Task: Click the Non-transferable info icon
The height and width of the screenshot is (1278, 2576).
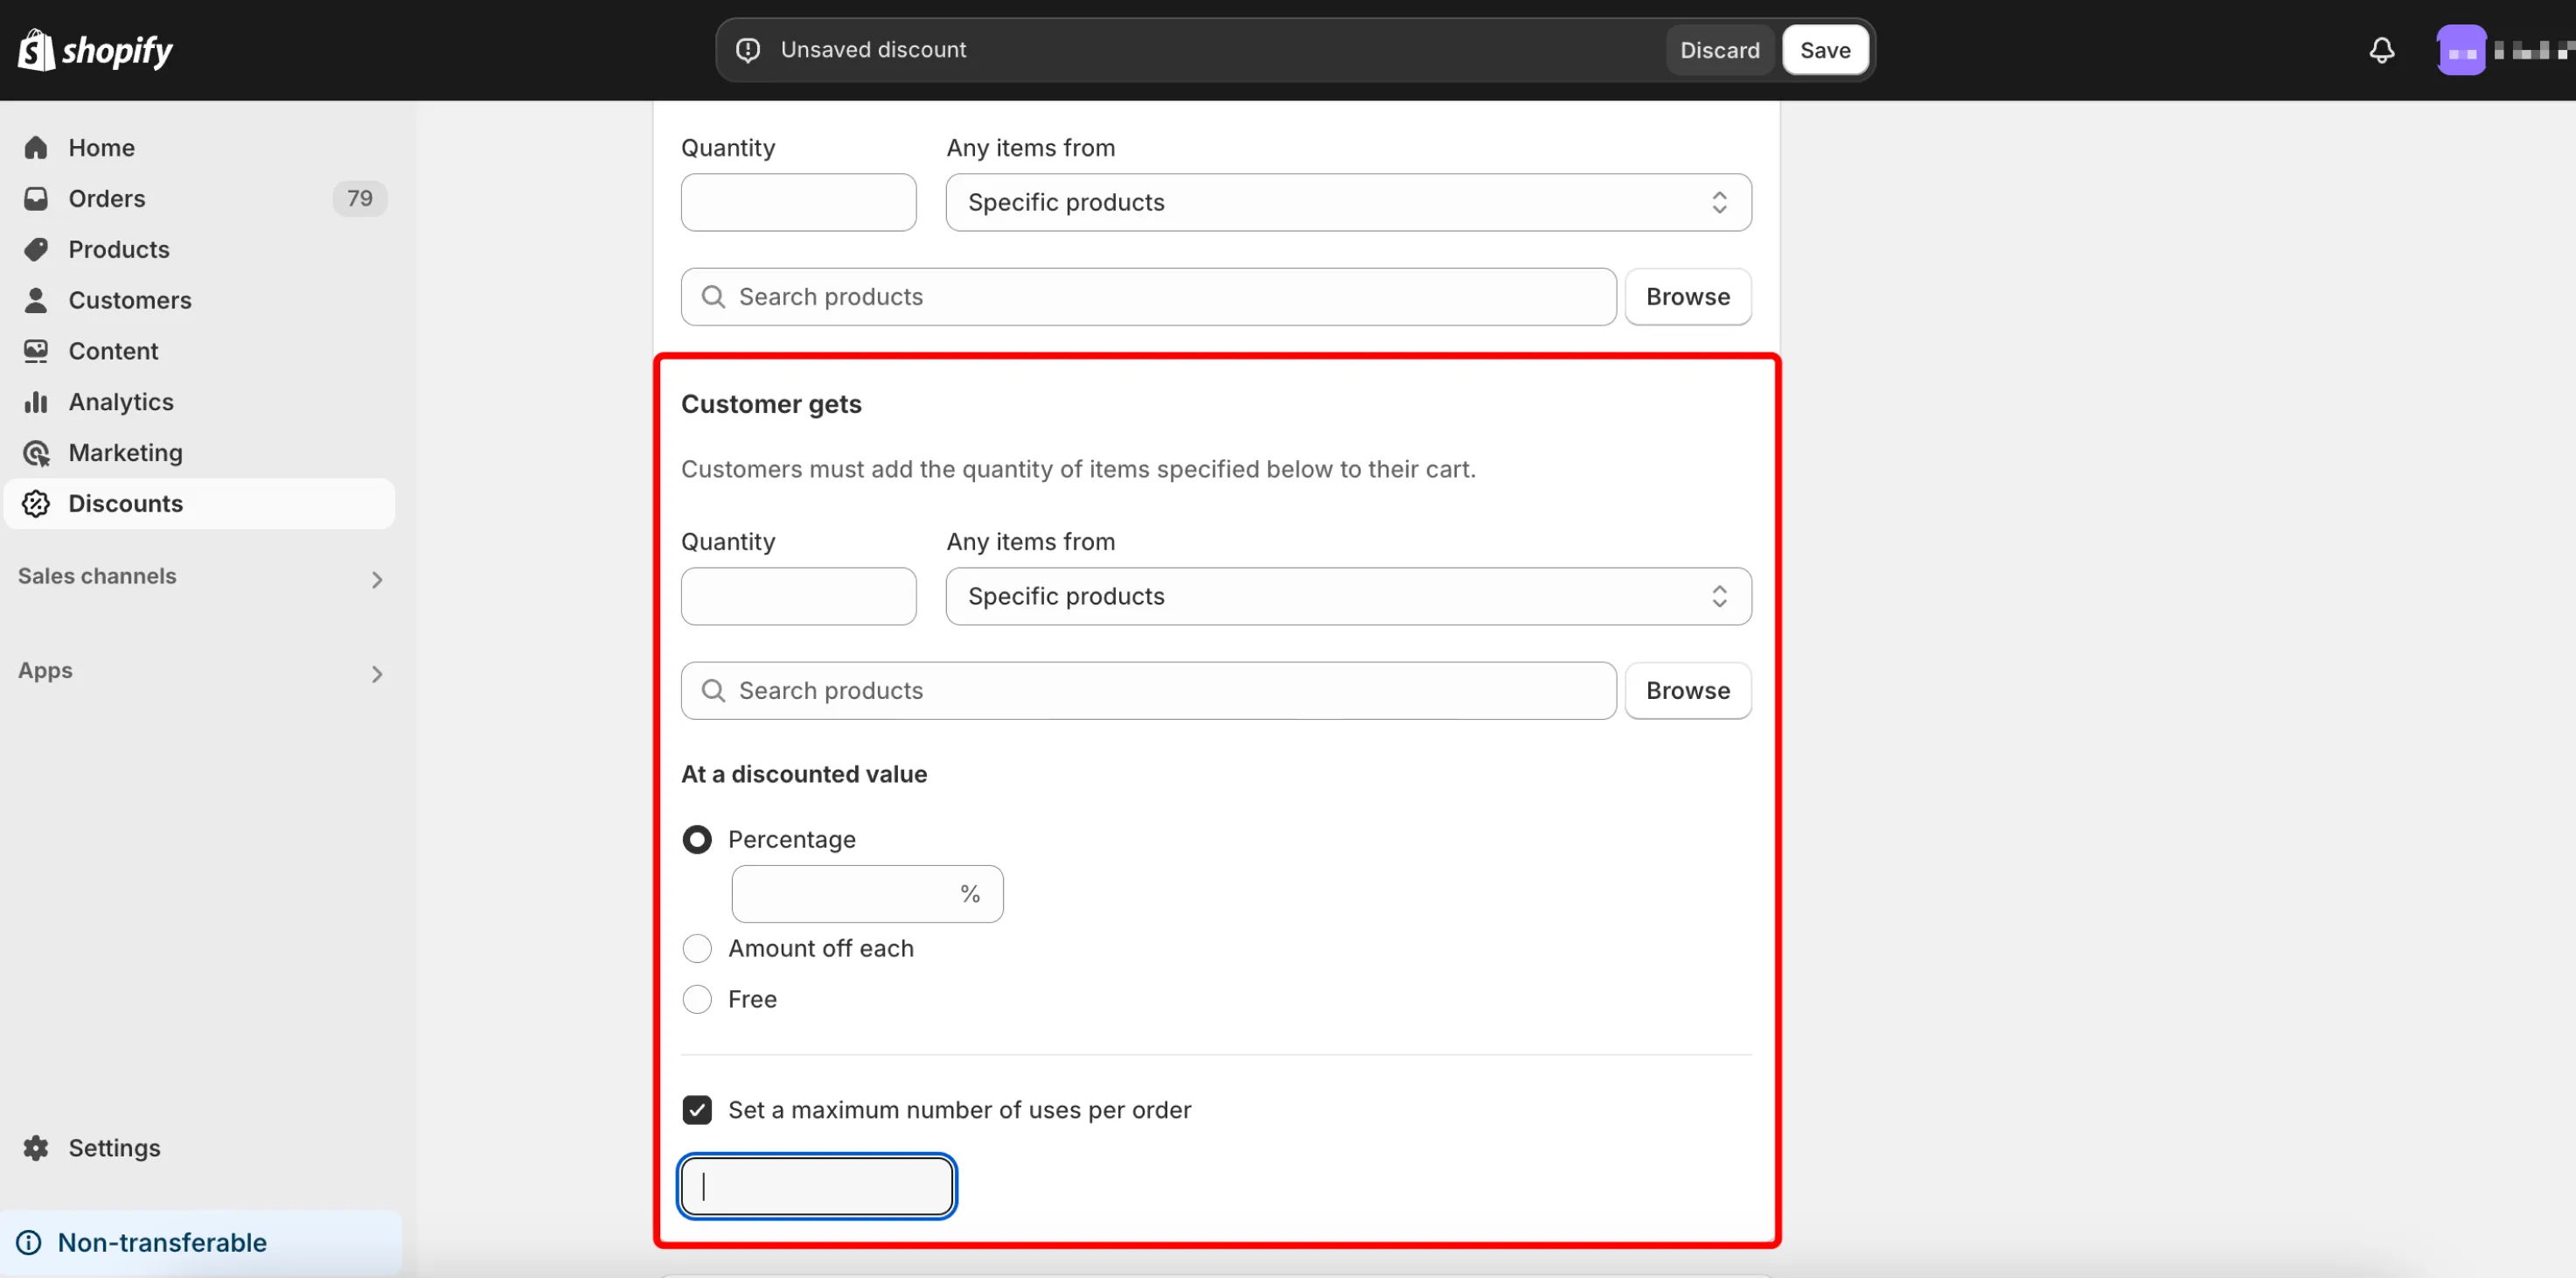Action: [x=29, y=1242]
